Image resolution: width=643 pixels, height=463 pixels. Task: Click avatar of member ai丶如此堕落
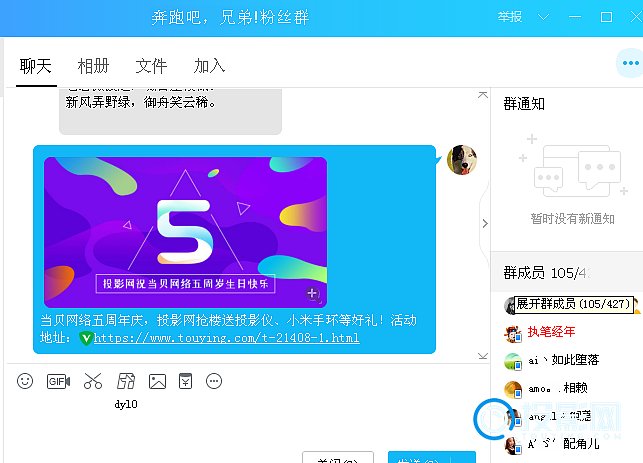point(513,361)
